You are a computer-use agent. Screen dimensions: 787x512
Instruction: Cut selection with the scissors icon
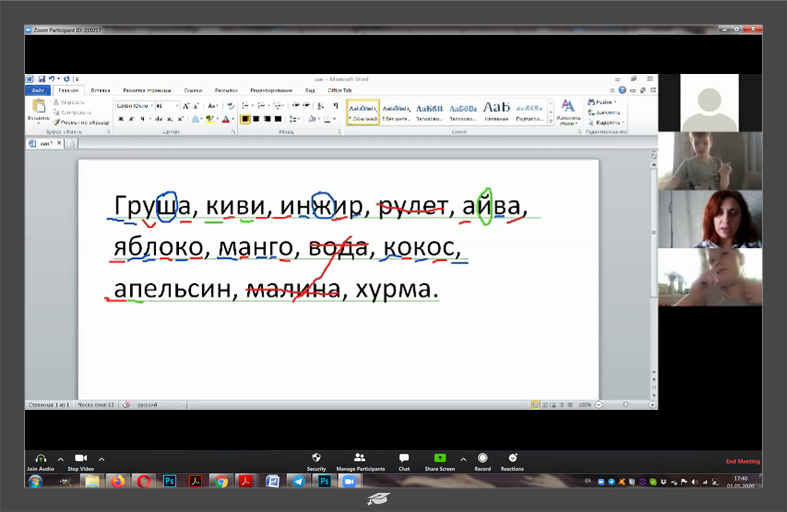(56, 102)
